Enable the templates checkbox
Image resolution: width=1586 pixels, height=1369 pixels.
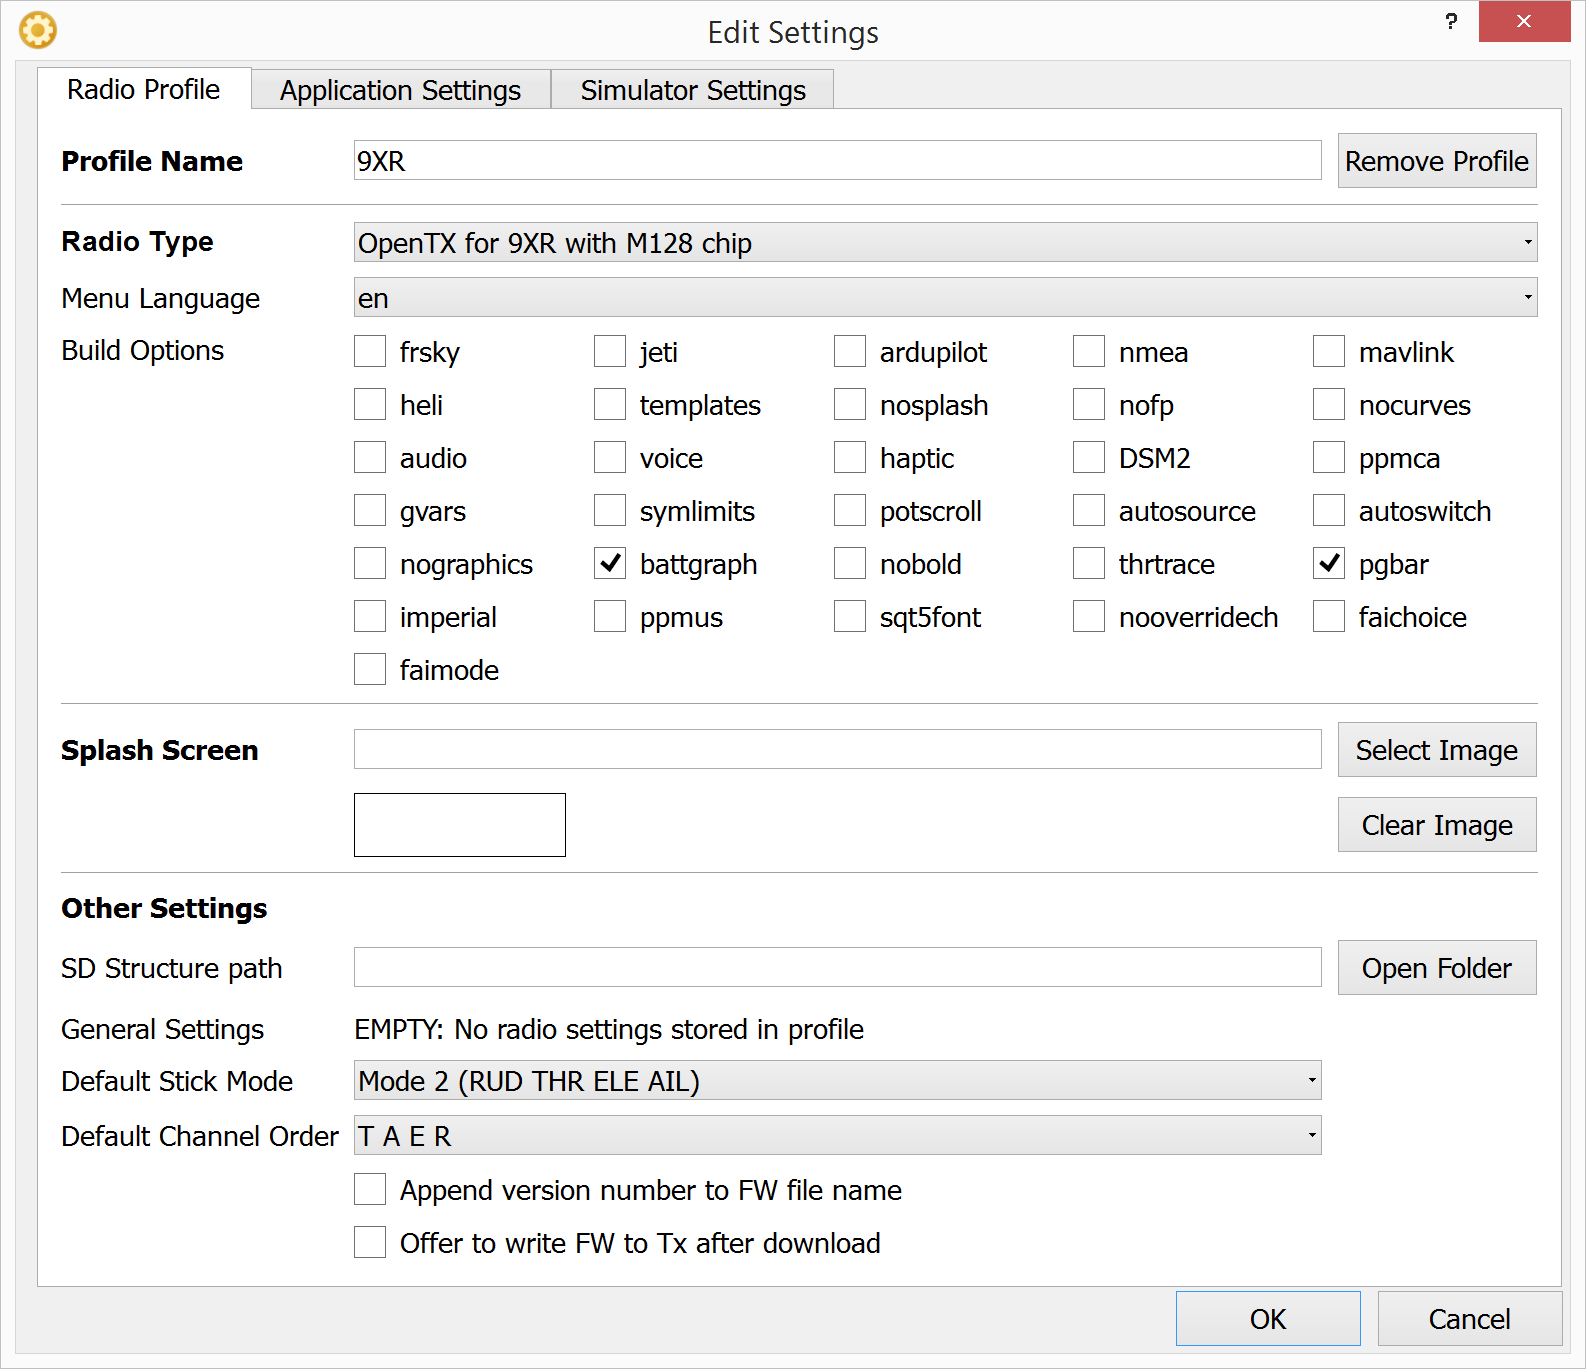pyautogui.click(x=610, y=404)
